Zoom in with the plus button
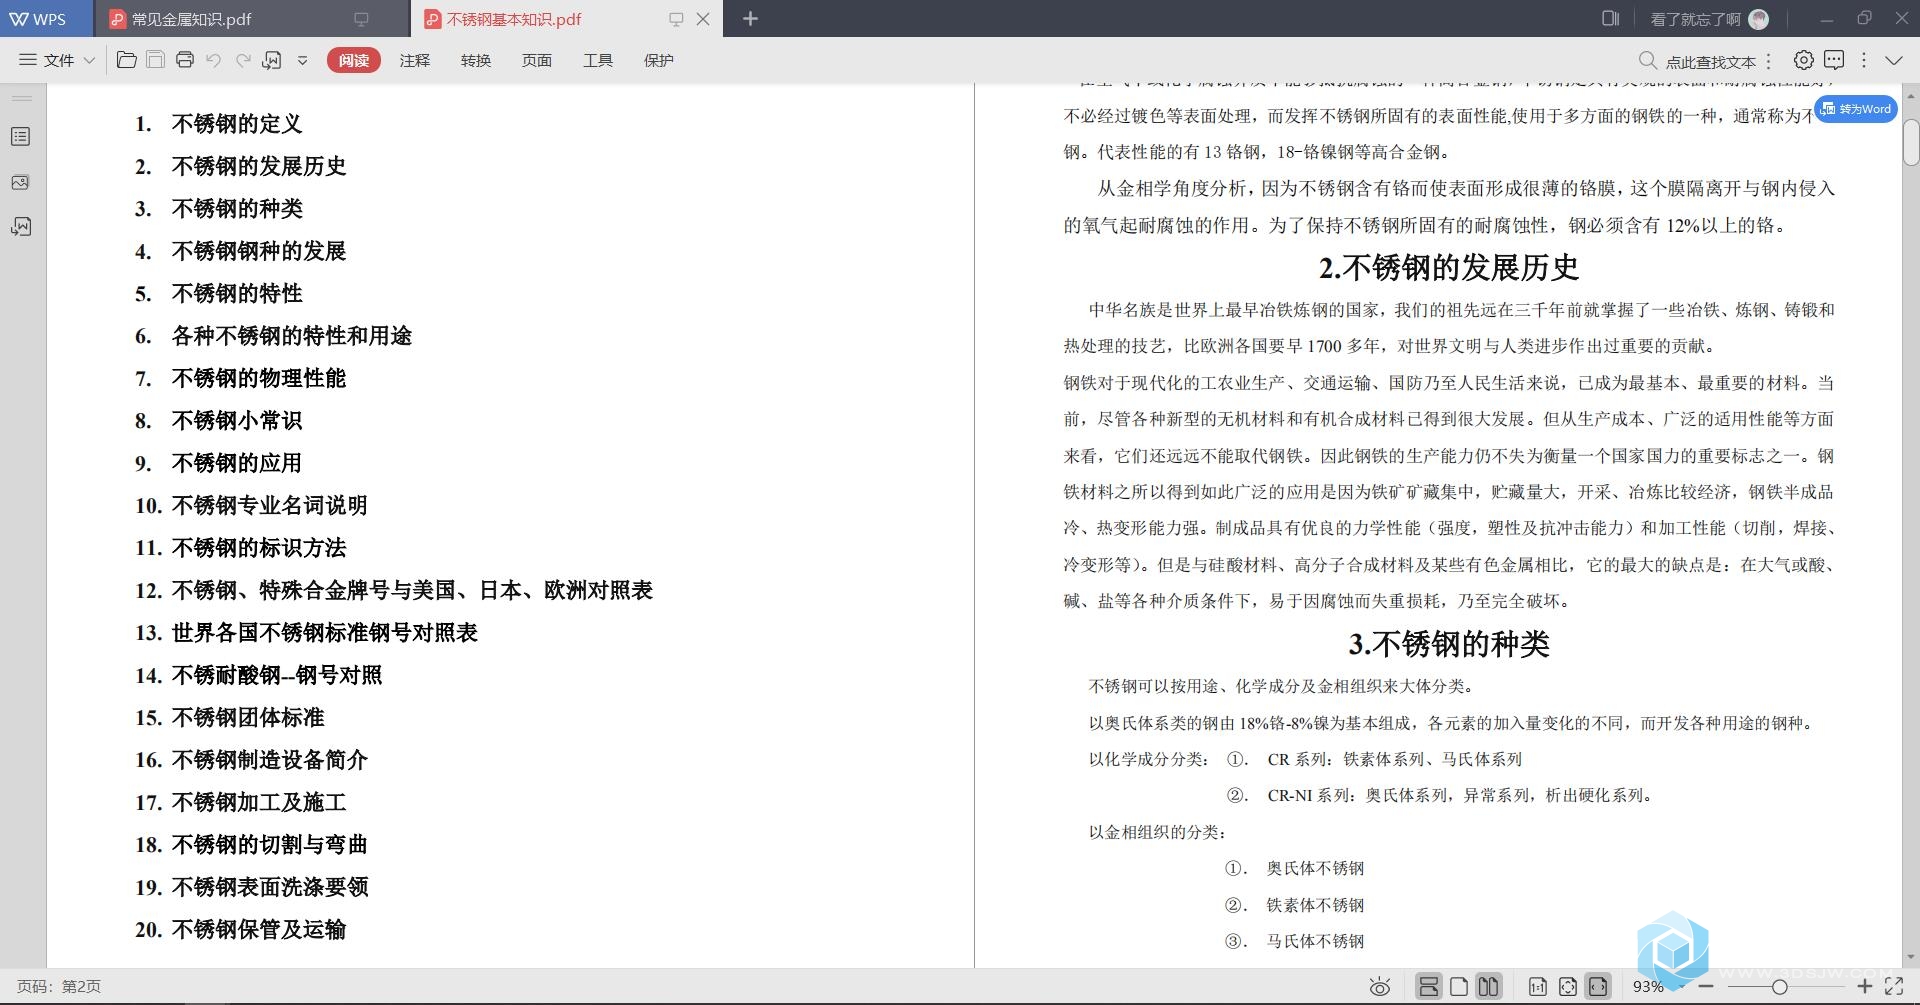The width and height of the screenshot is (1920, 1005). (1864, 987)
